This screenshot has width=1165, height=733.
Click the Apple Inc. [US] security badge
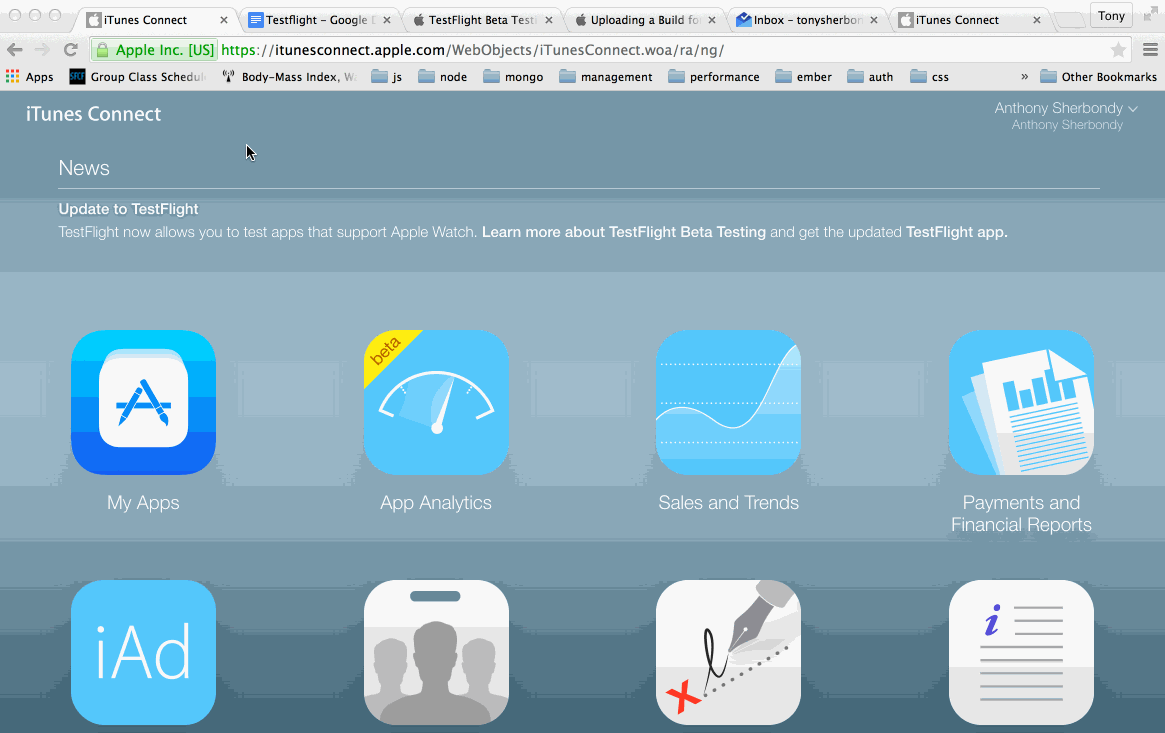(155, 50)
